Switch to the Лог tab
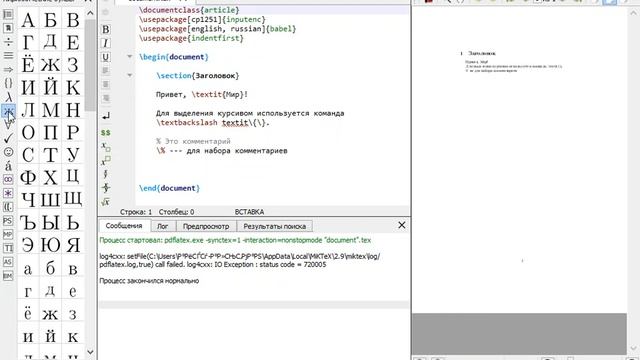Viewport: 640px width, 360px height. [162, 226]
